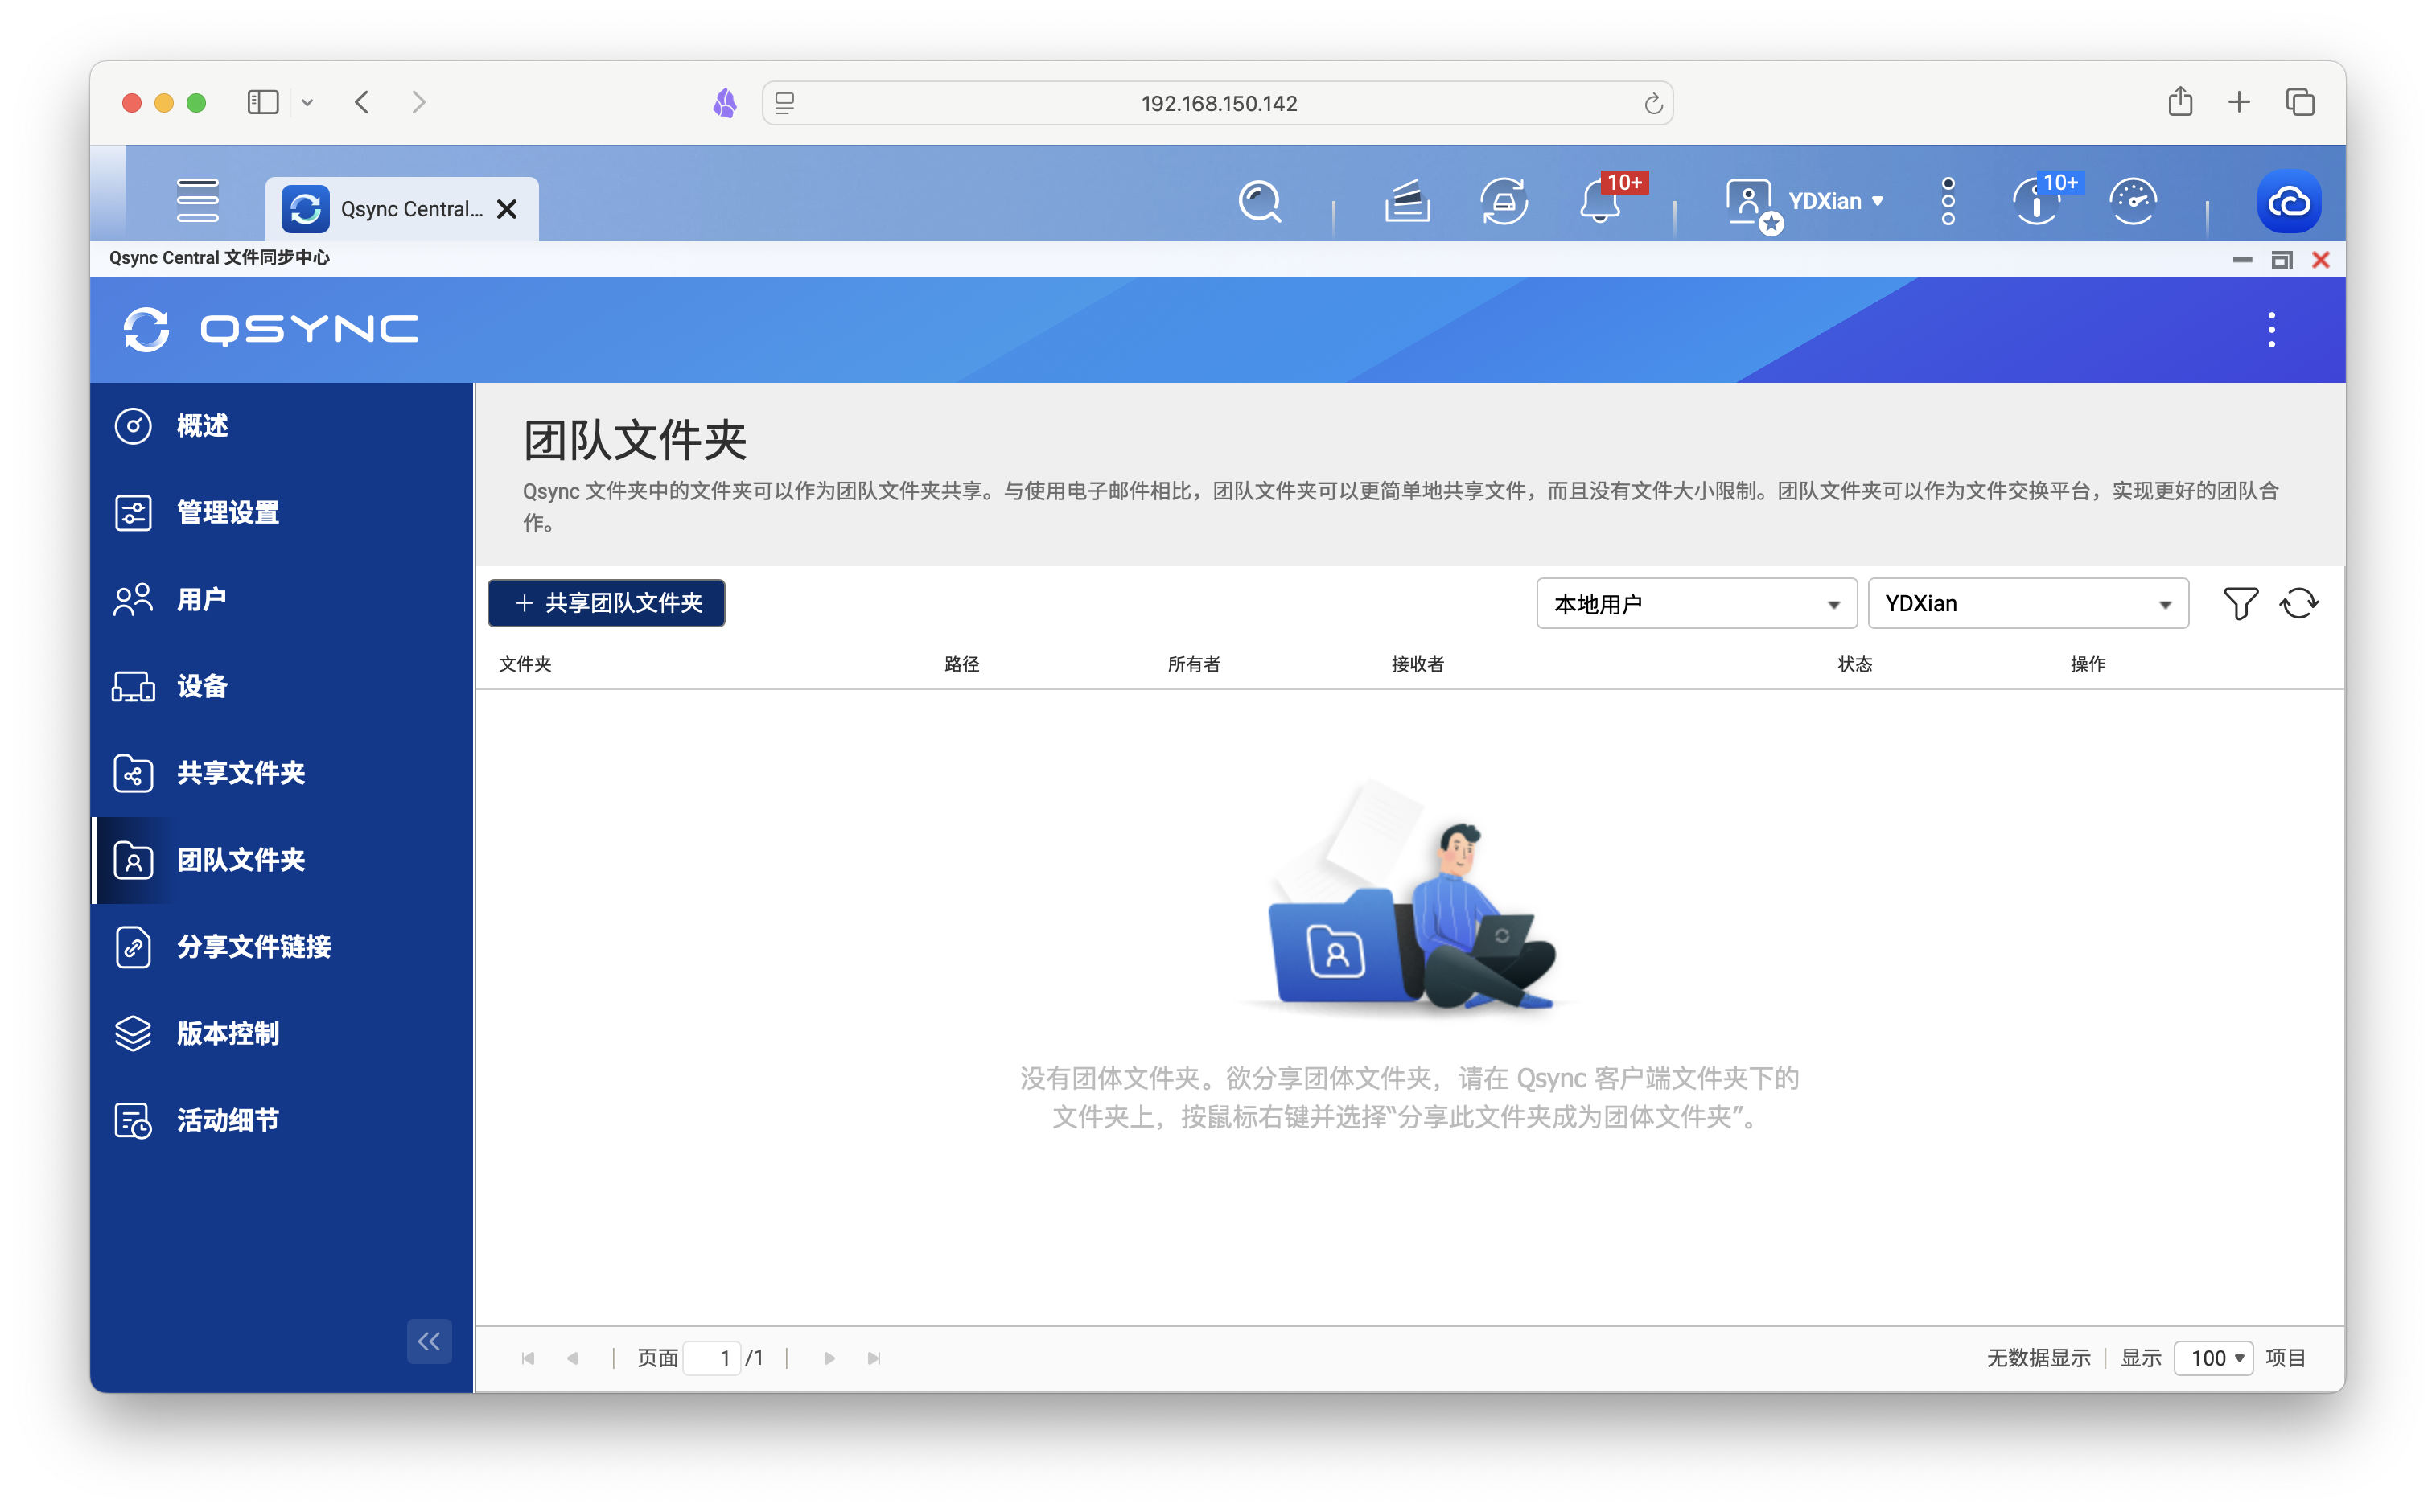Screen dimensions: 2436x1512
Task: Close the Qsync Central app window
Action: click(2321, 260)
